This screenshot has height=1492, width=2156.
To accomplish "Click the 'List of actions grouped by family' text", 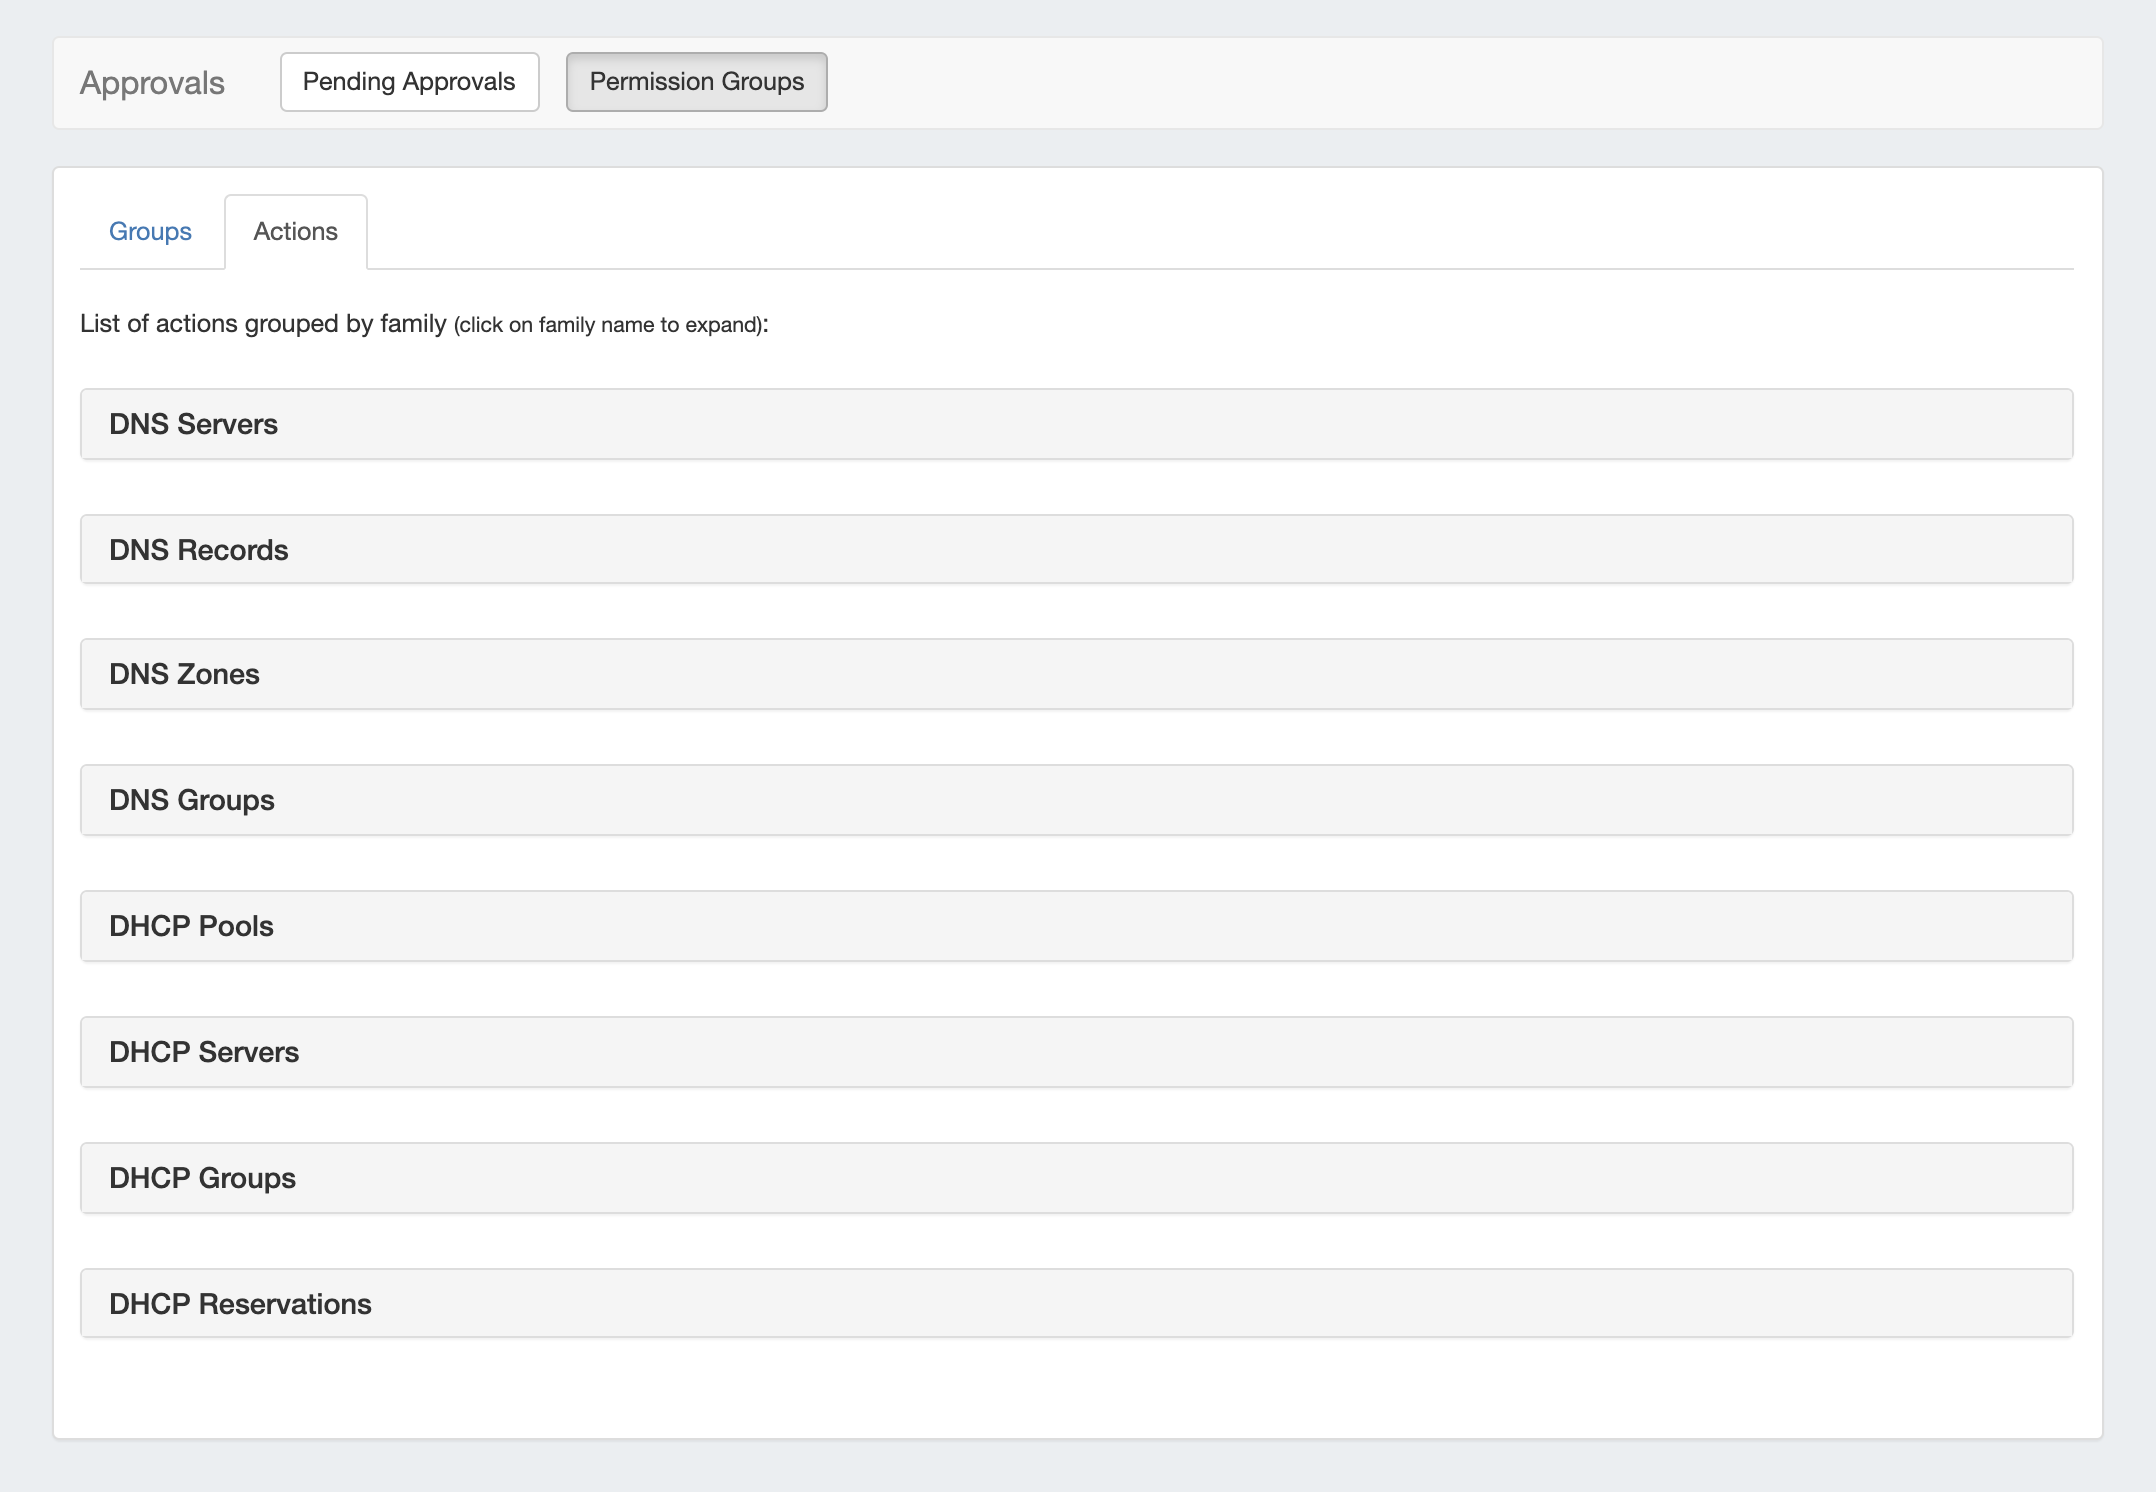I will click(x=263, y=324).
